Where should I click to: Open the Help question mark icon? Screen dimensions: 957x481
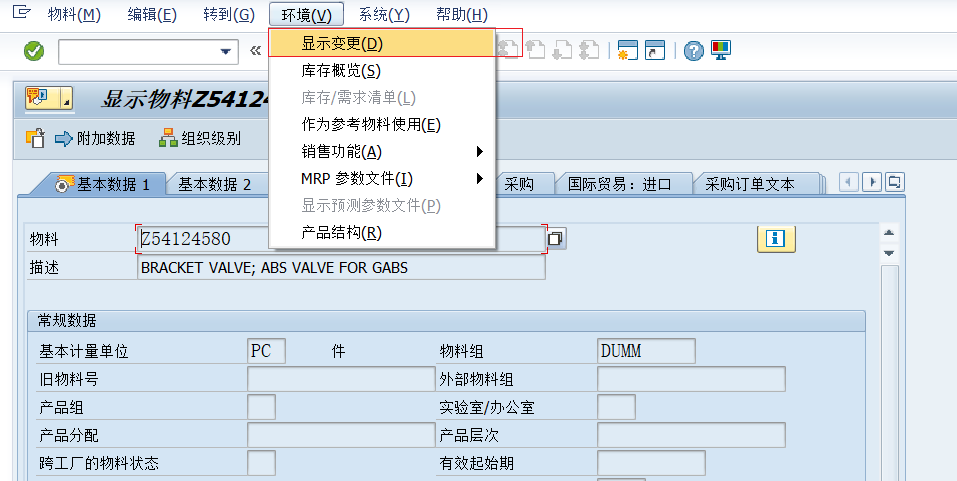pyautogui.click(x=693, y=51)
